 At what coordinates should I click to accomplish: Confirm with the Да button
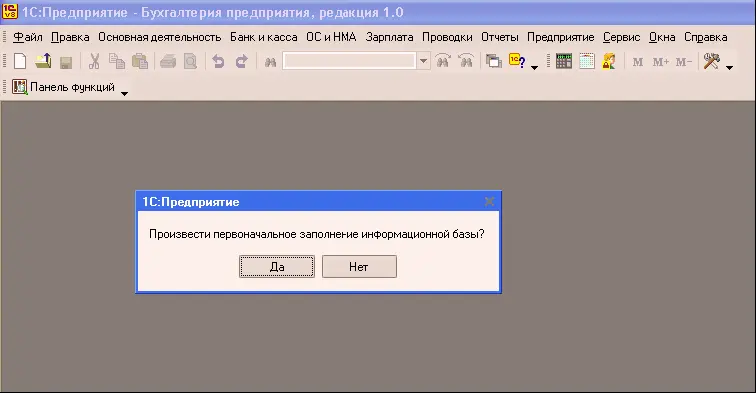[x=277, y=267]
